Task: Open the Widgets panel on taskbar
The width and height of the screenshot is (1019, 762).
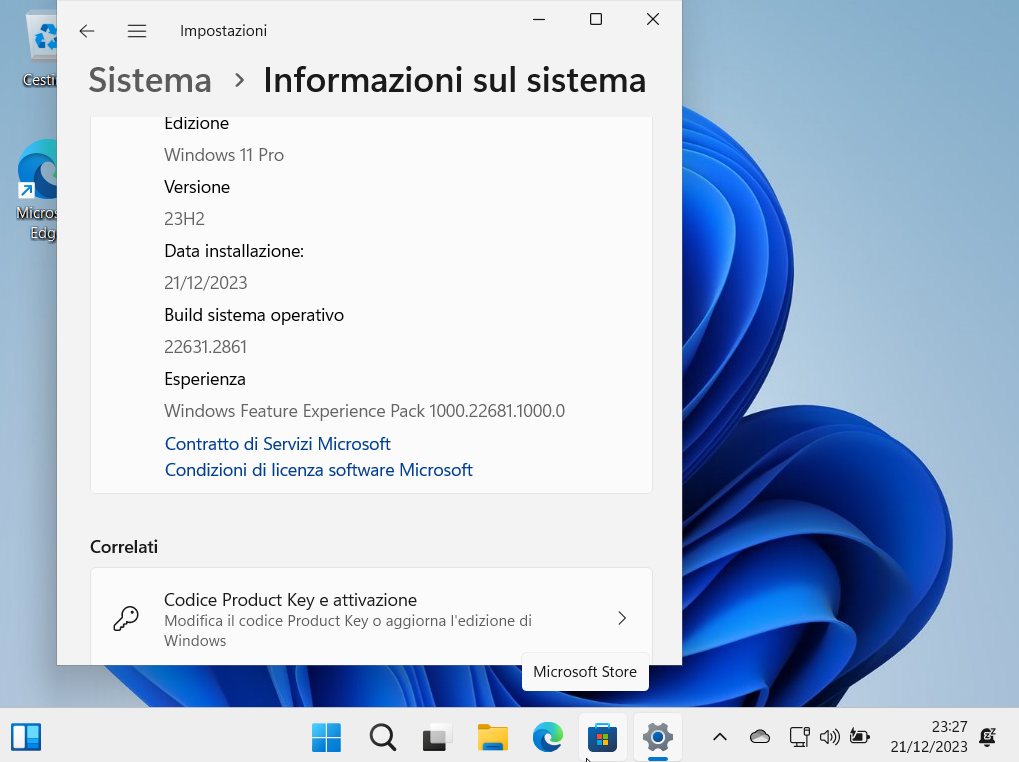Action: coord(26,737)
